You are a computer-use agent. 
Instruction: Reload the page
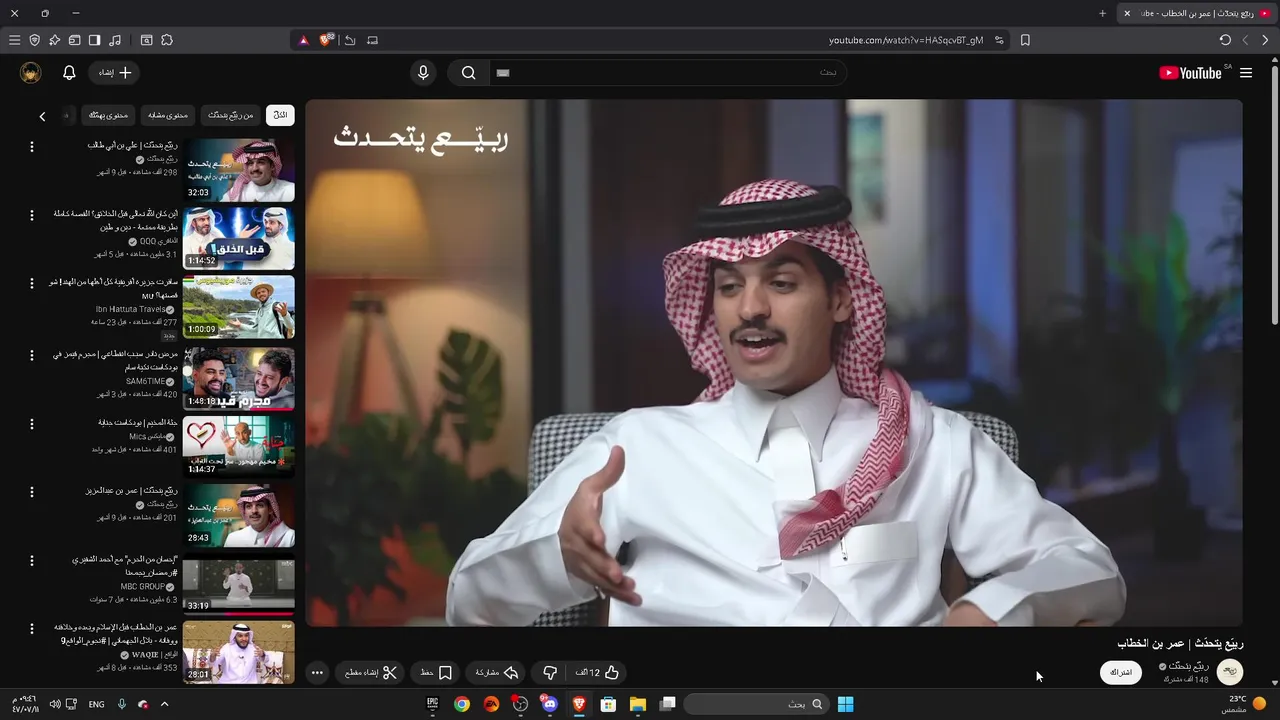(x=1225, y=40)
